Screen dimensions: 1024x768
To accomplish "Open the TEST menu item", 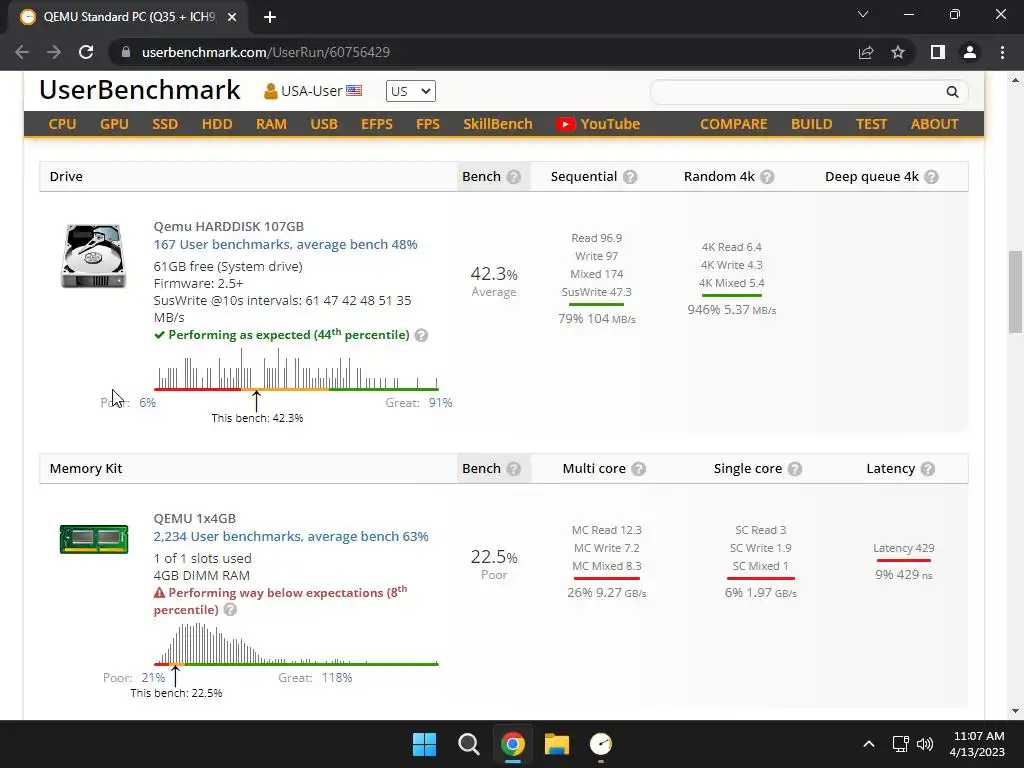I will coord(871,124).
